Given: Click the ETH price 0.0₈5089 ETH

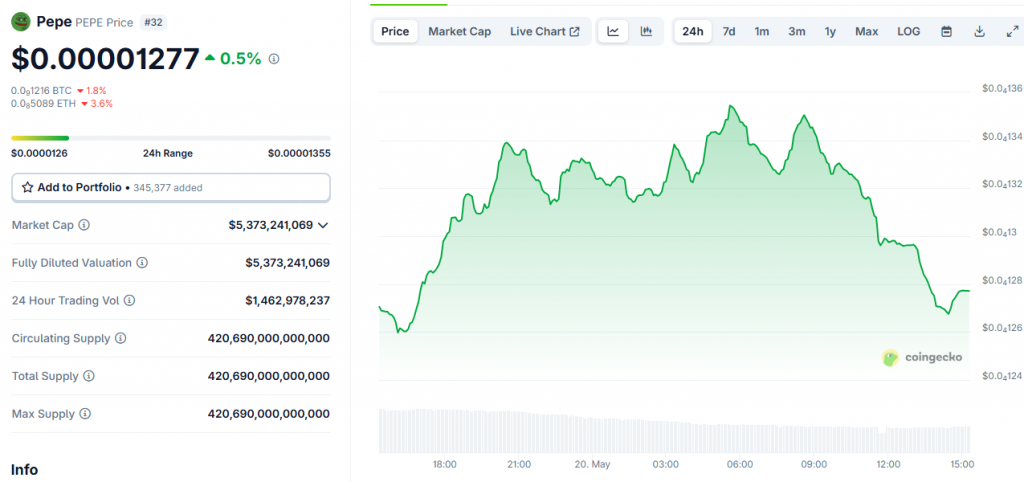Looking at the screenshot, I should (x=43, y=103).
